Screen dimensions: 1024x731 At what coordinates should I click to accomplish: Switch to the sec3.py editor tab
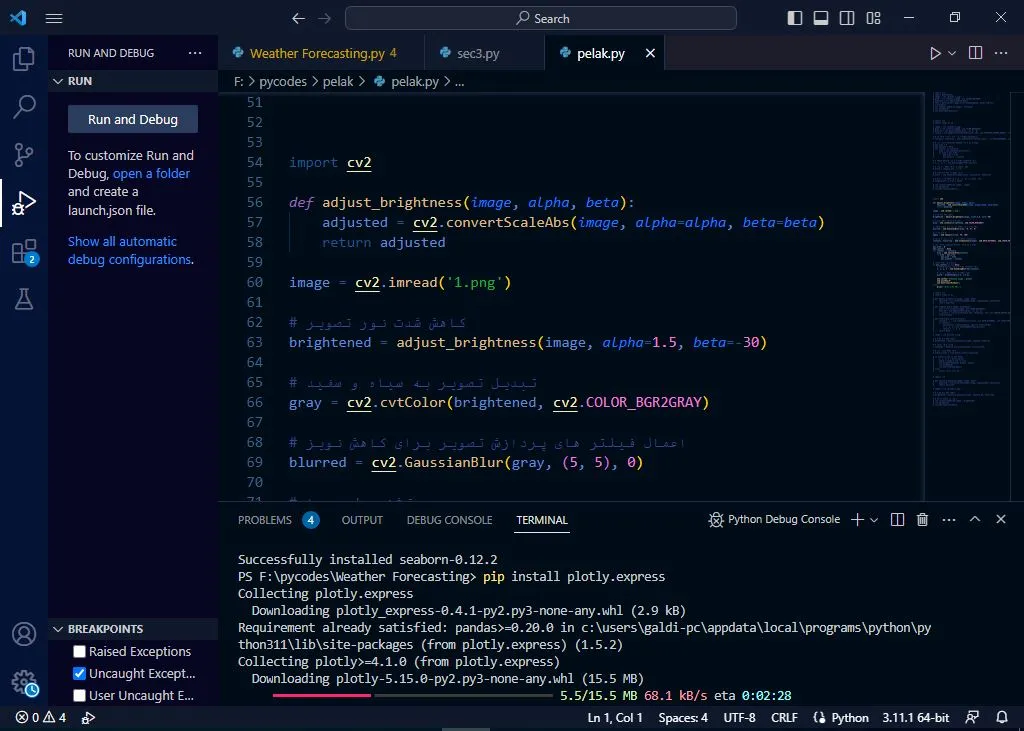[x=478, y=54]
